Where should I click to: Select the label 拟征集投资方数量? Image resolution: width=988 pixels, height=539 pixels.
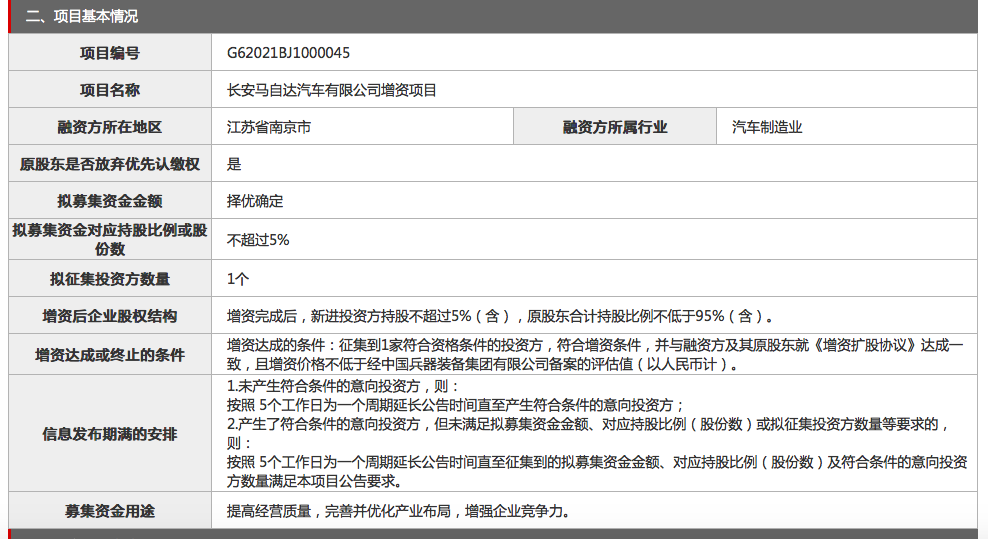pos(110,279)
